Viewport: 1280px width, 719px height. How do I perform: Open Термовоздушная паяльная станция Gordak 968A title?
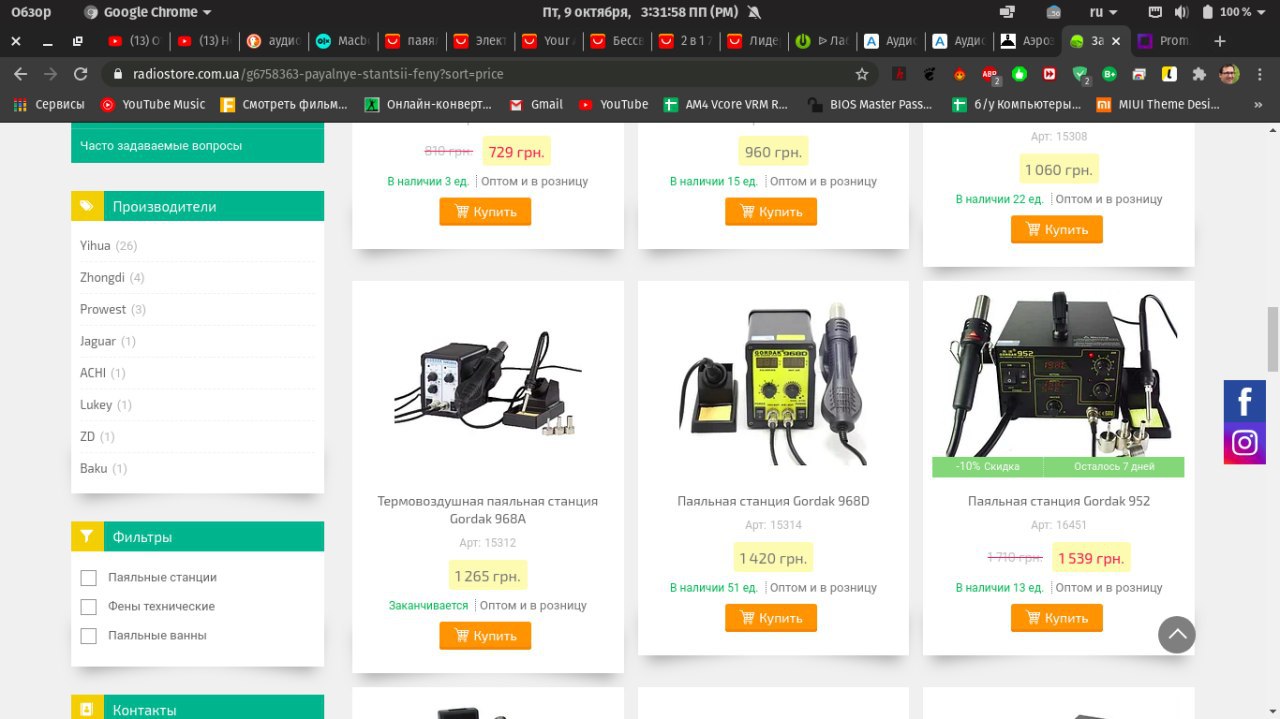pyautogui.click(x=488, y=510)
